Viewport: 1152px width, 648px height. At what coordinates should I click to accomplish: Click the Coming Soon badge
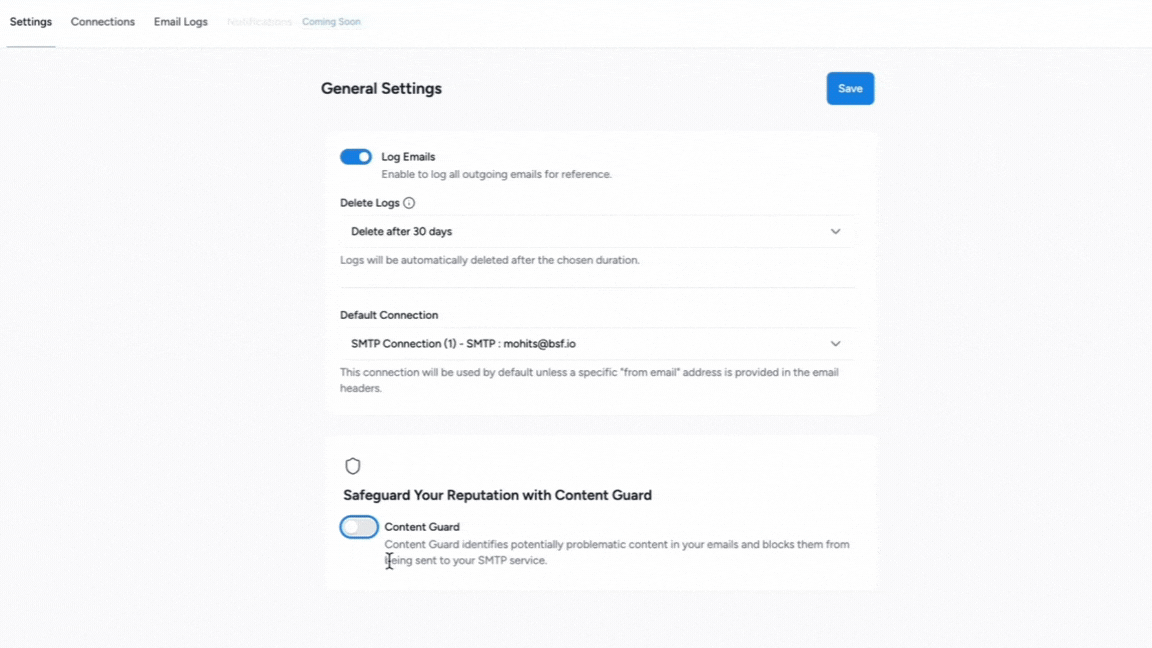click(331, 22)
